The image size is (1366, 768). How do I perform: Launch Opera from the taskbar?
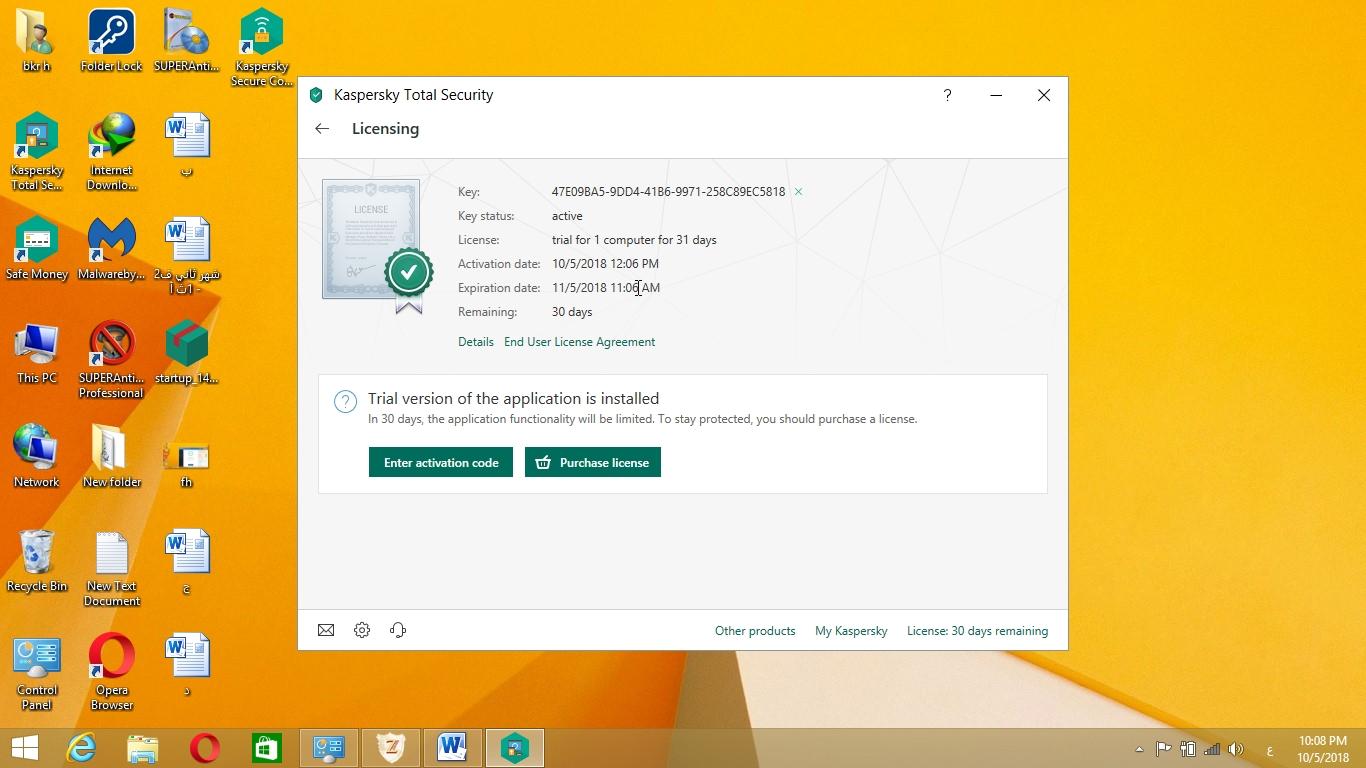coord(205,748)
